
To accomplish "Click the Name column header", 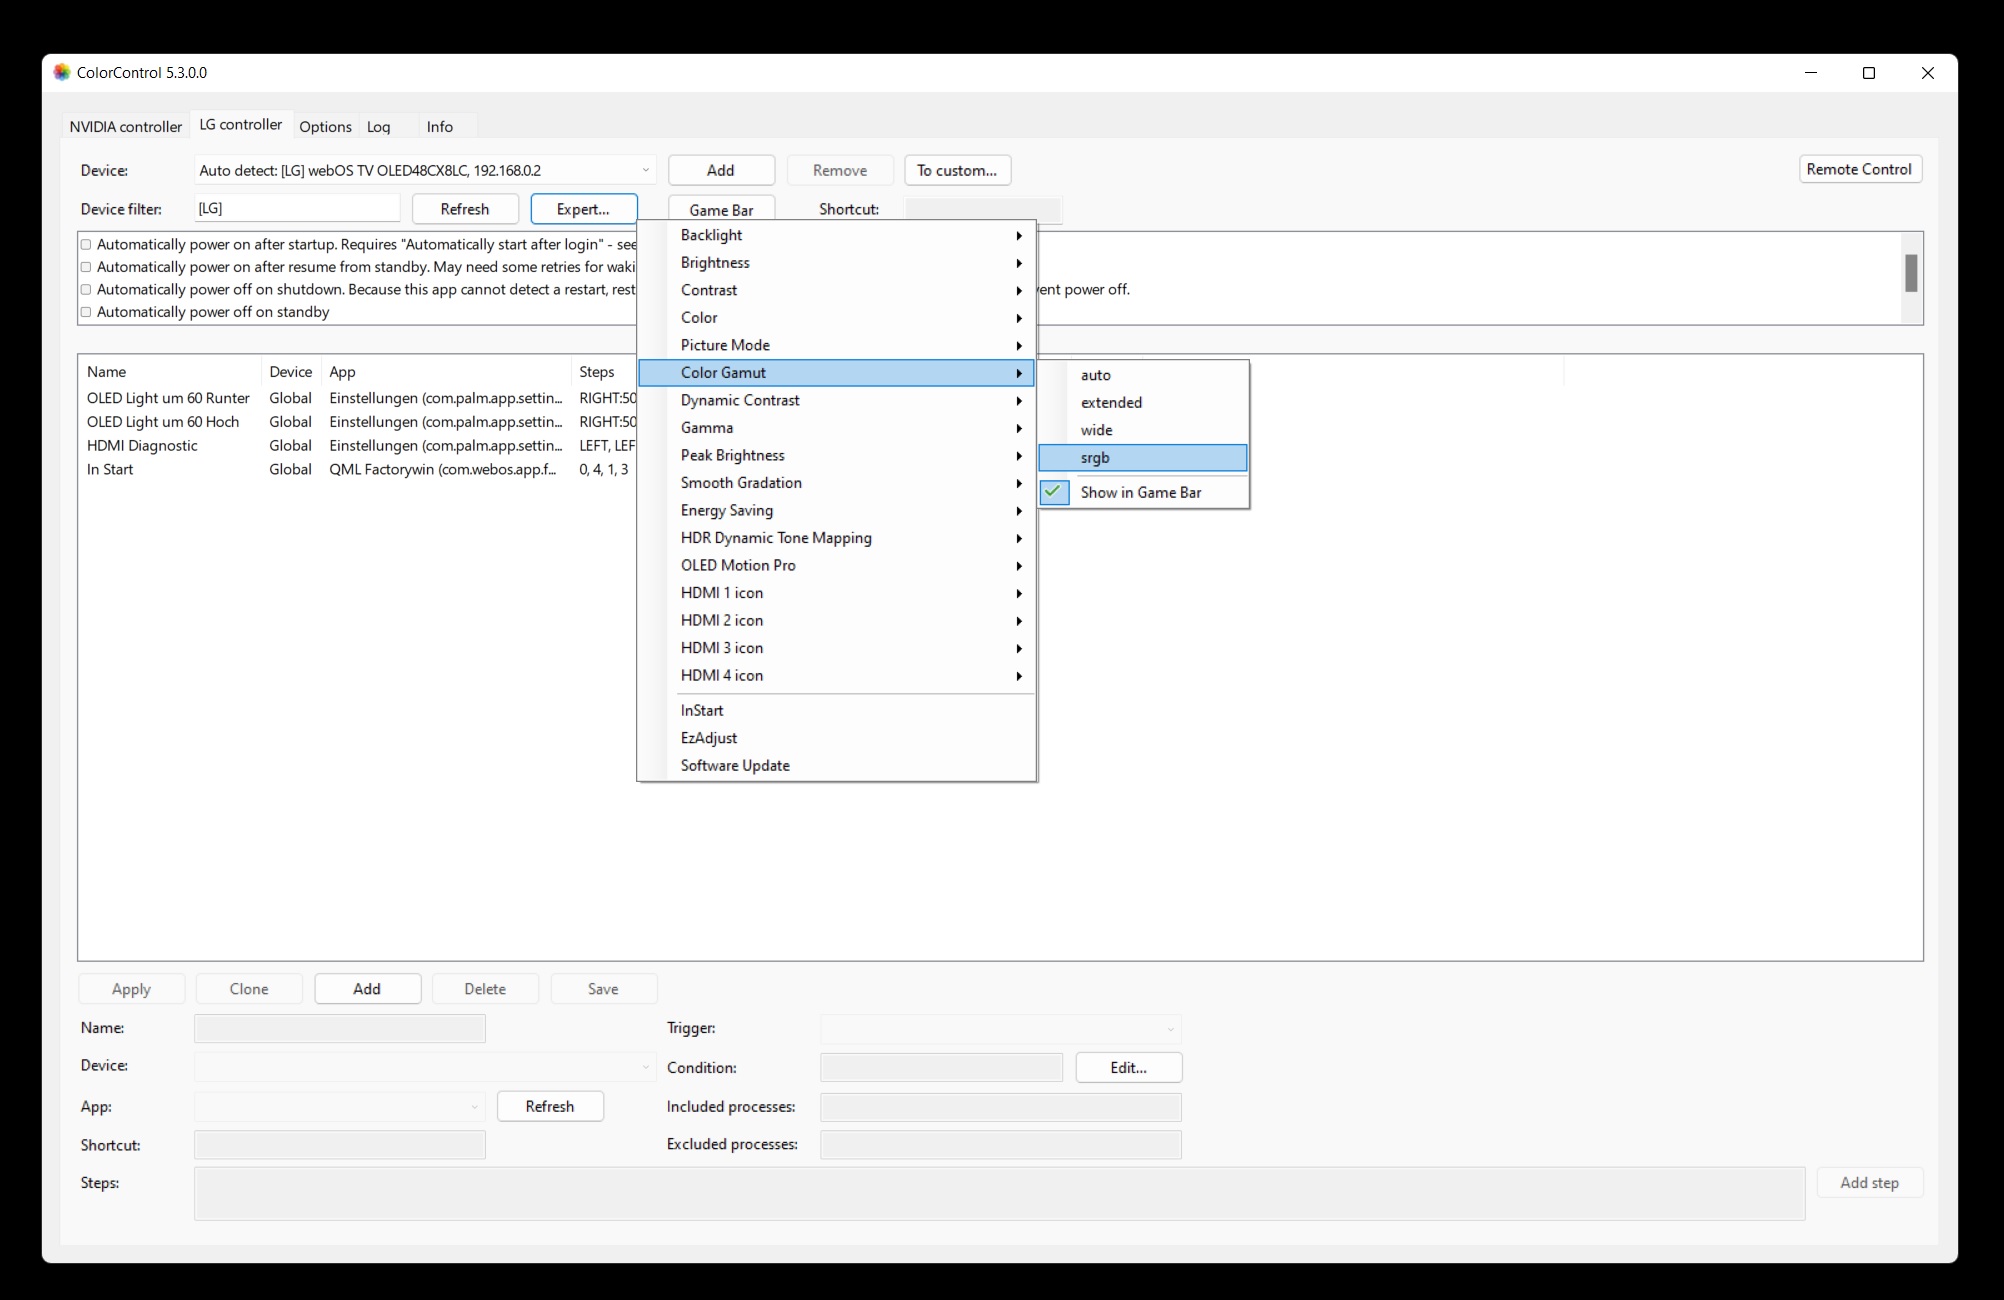I will (x=170, y=371).
